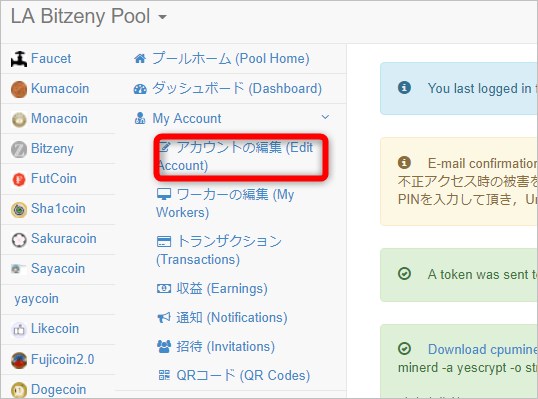The image size is (538, 399).
Task: Open 収益 (Earnings) menu item
Action: (222, 289)
